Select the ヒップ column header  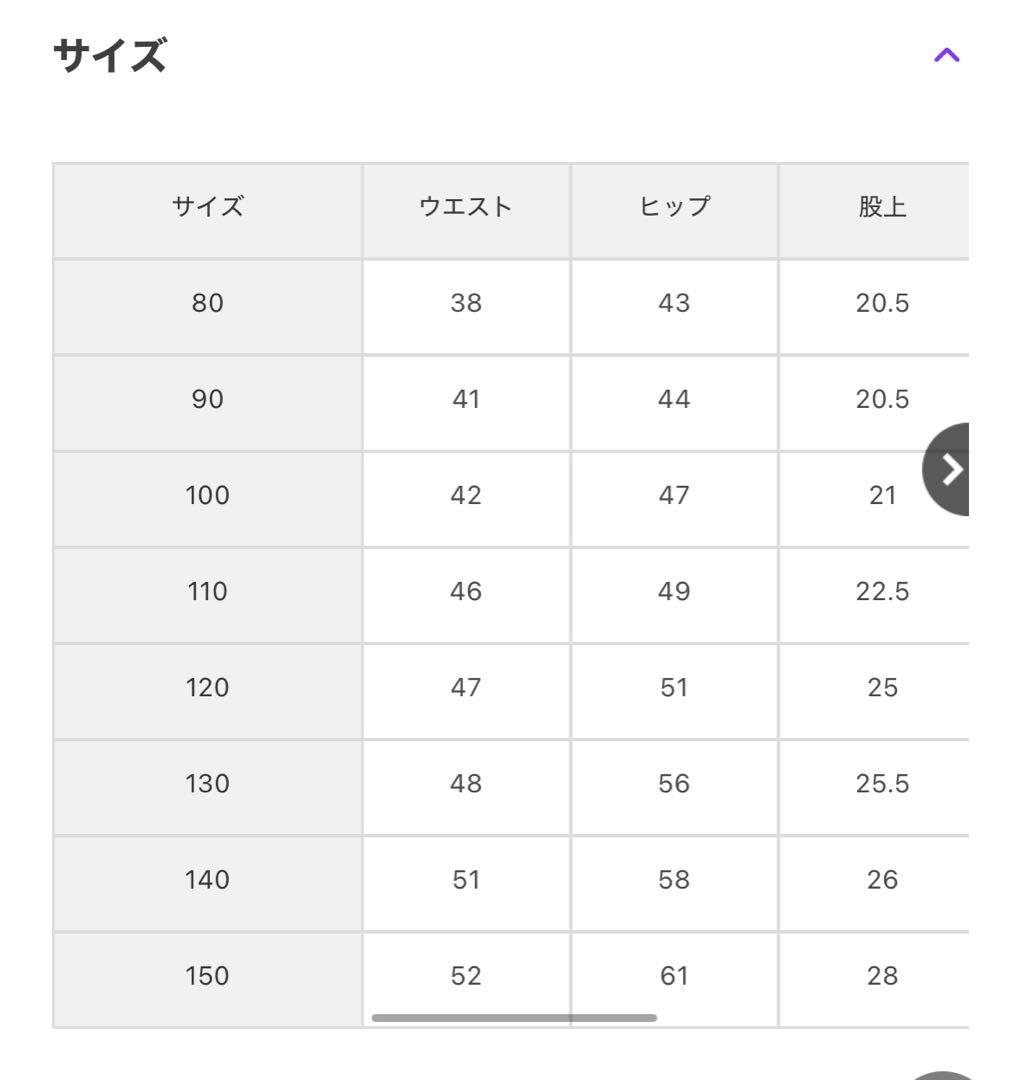674,207
